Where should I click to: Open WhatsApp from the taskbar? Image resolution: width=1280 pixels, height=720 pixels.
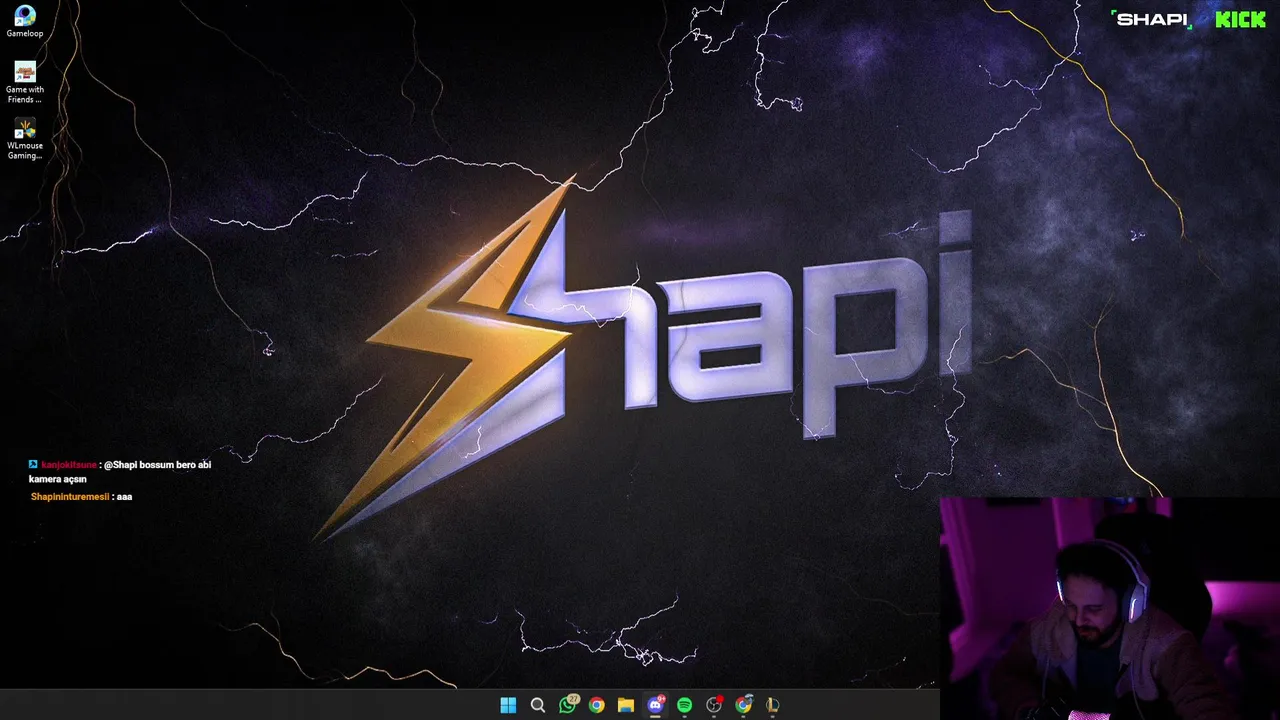(x=567, y=705)
